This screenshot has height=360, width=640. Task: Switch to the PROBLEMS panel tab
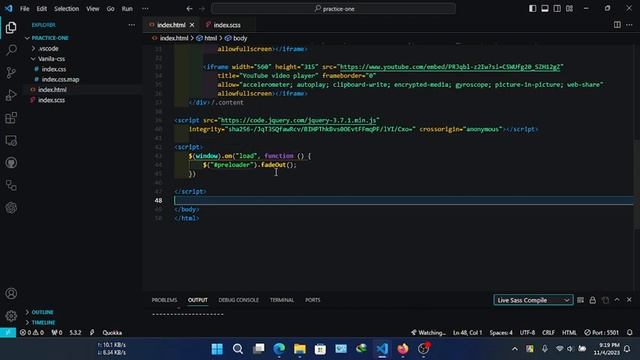[x=164, y=300]
